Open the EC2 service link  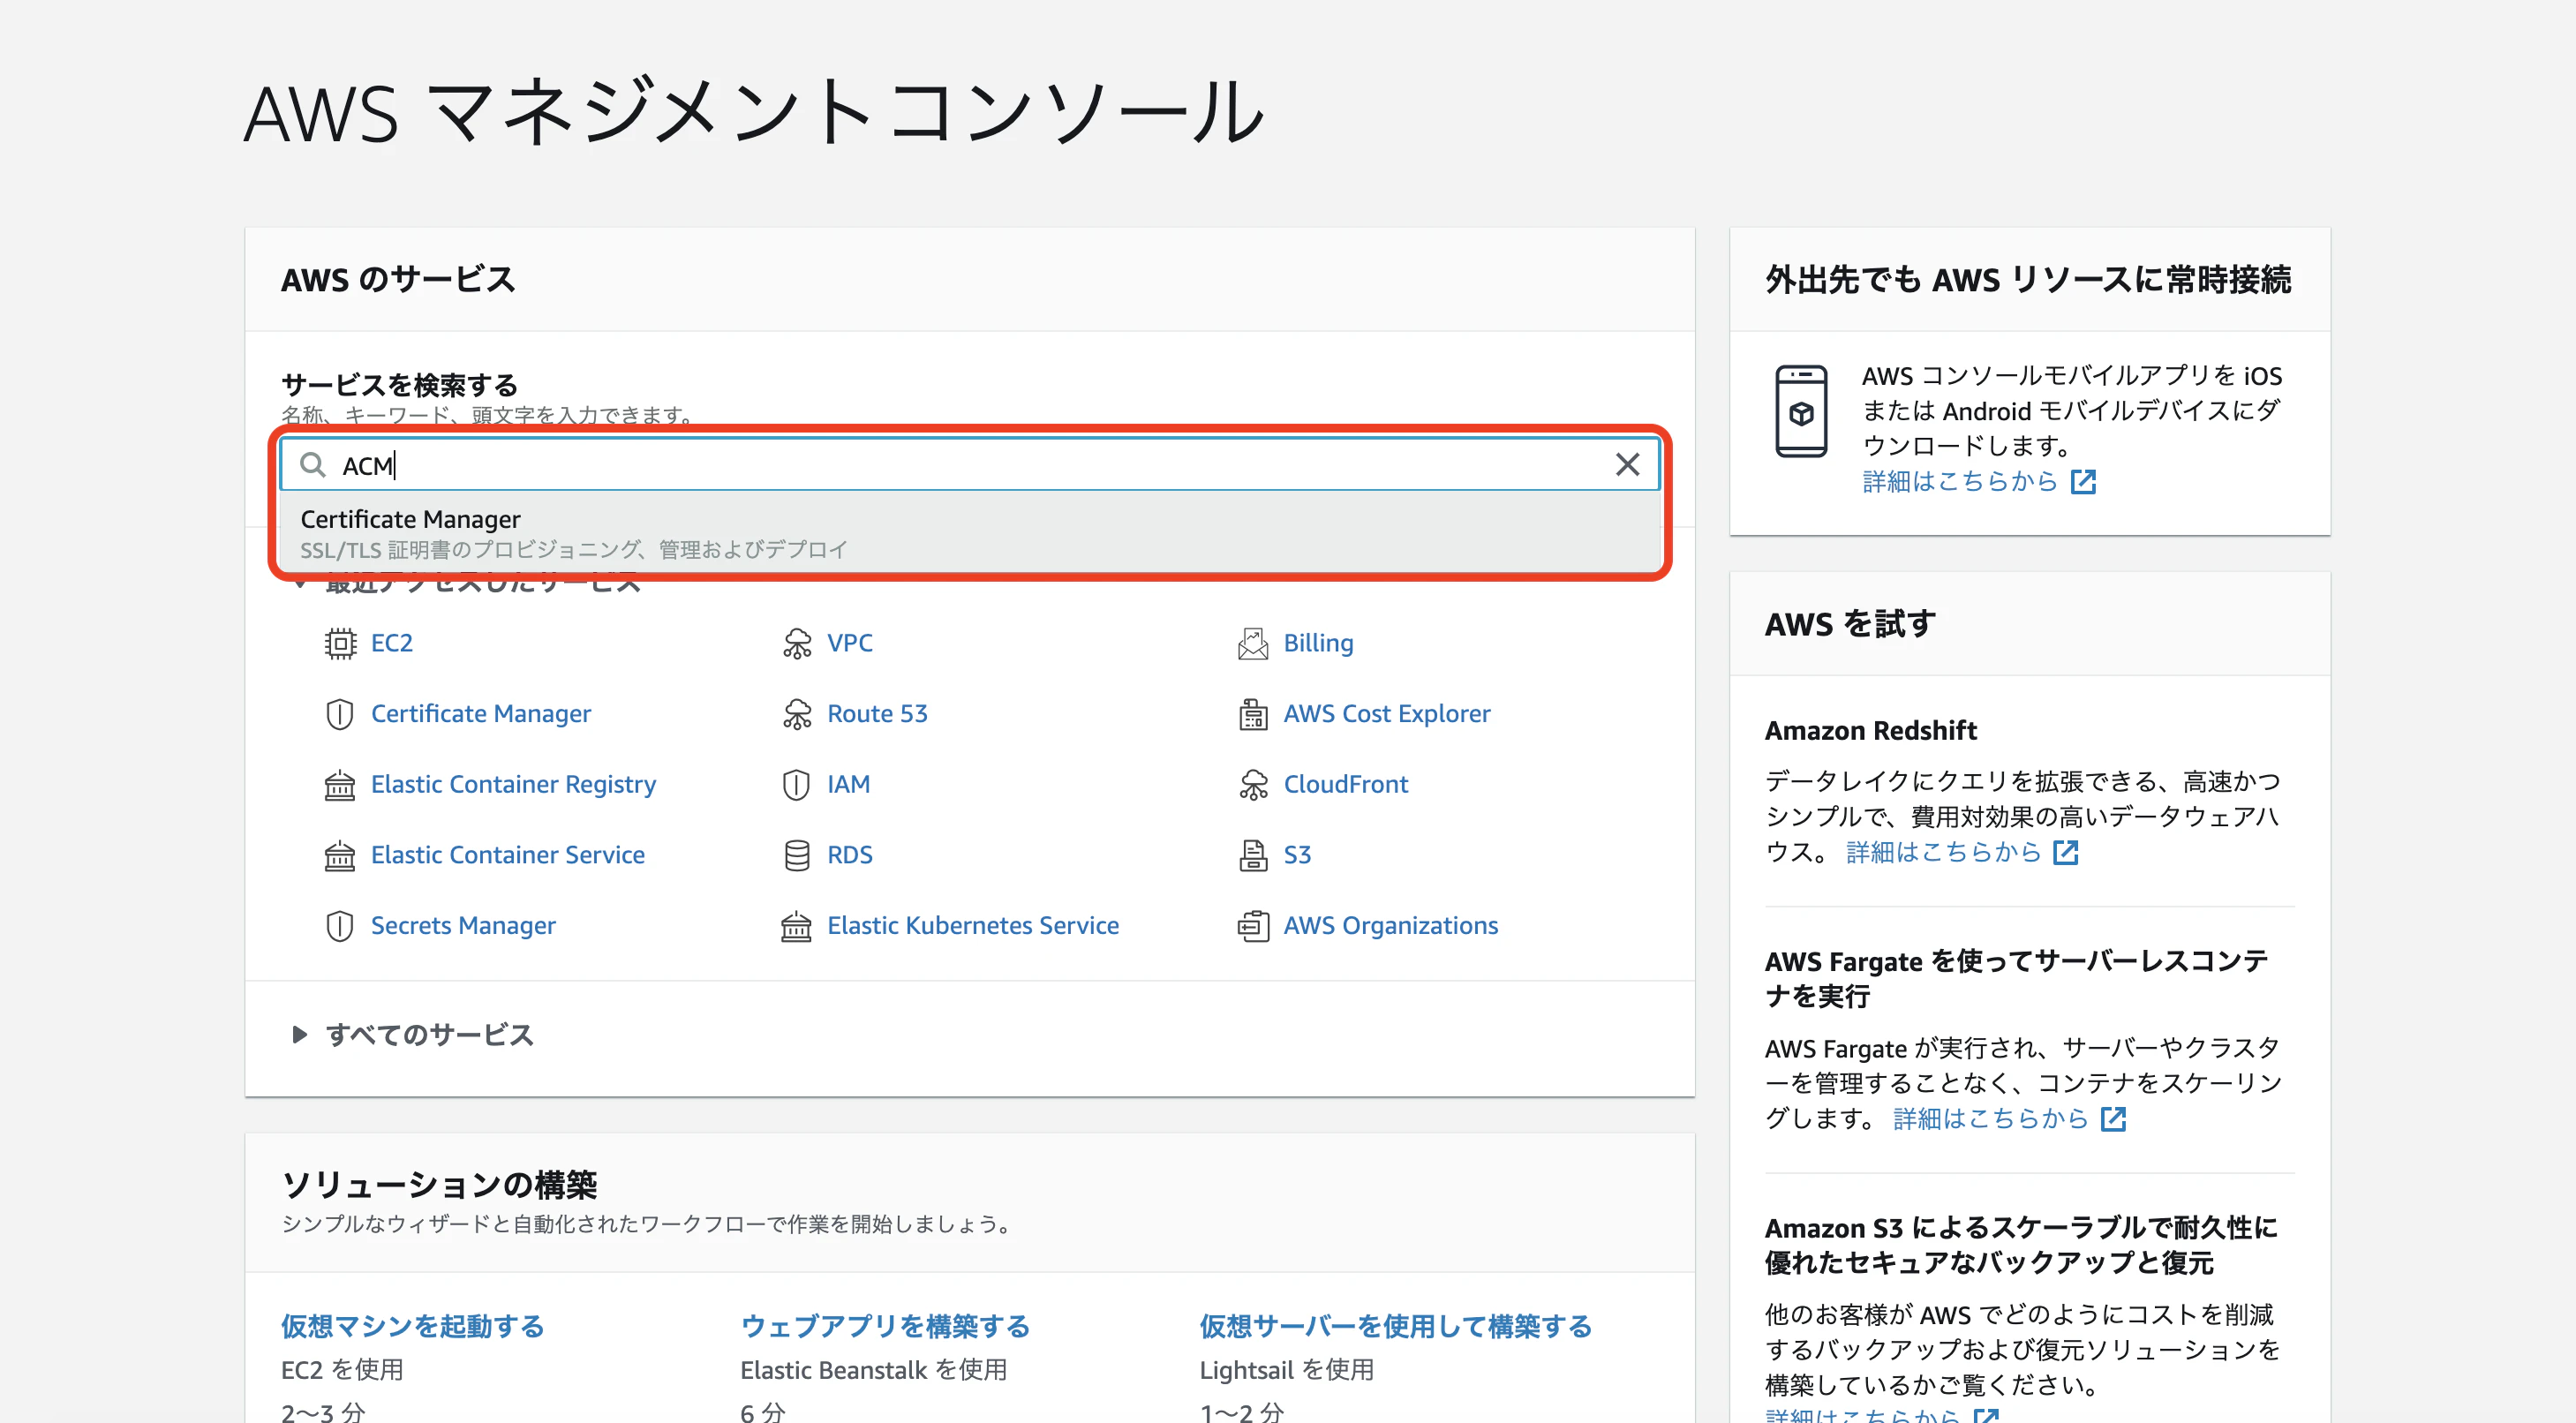click(x=391, y=643)
